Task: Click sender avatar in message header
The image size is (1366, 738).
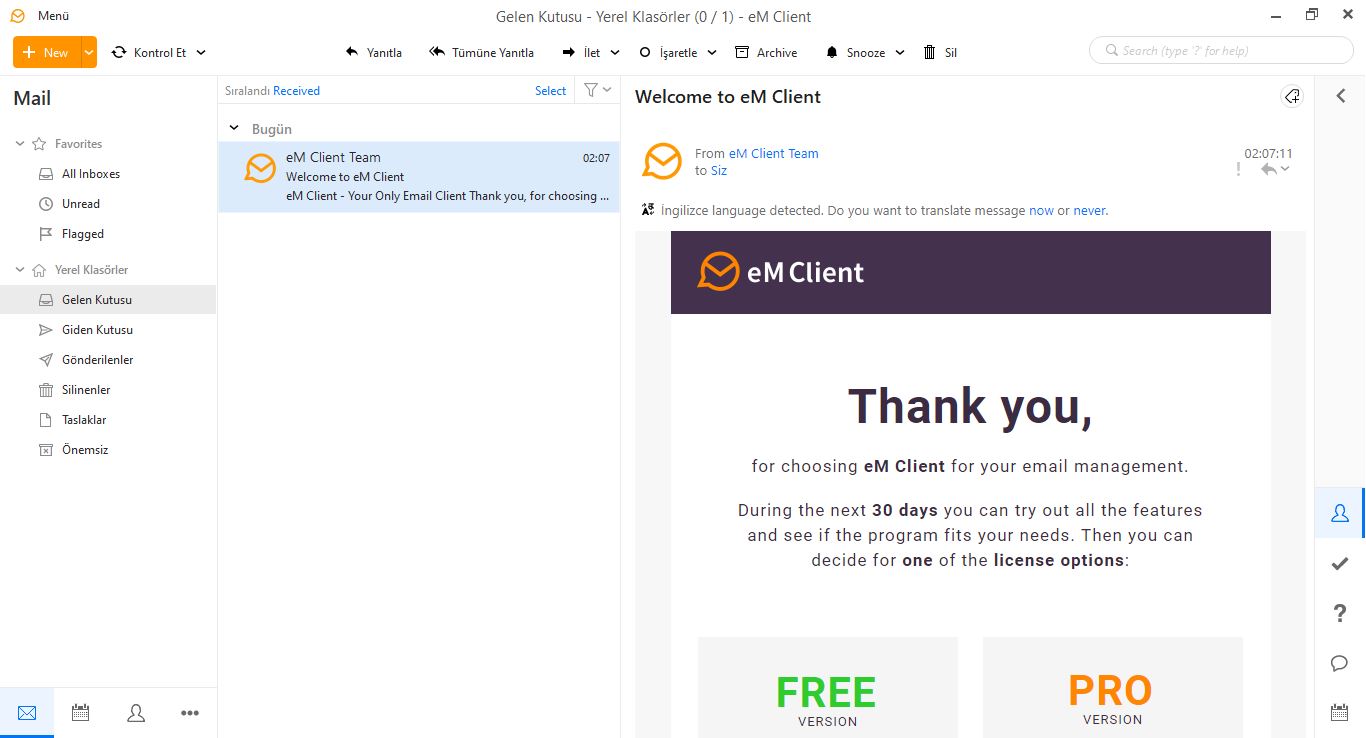Action: pyautogui.click(x=662, y=161)
